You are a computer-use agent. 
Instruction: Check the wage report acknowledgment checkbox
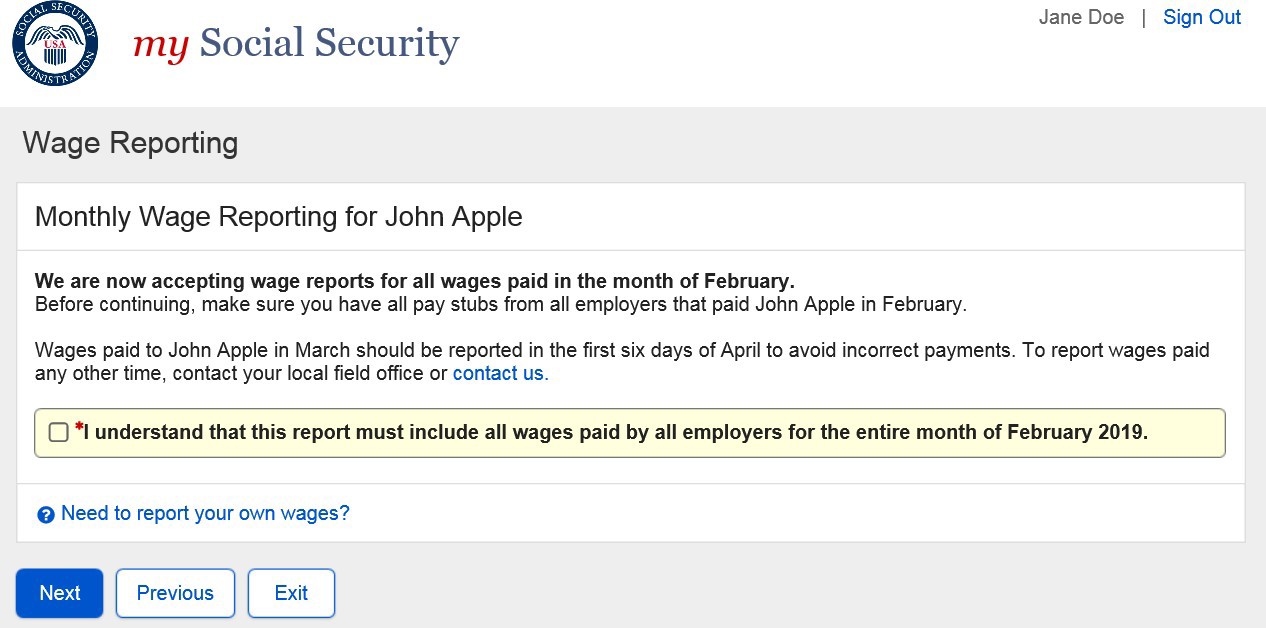click(59, 432)
